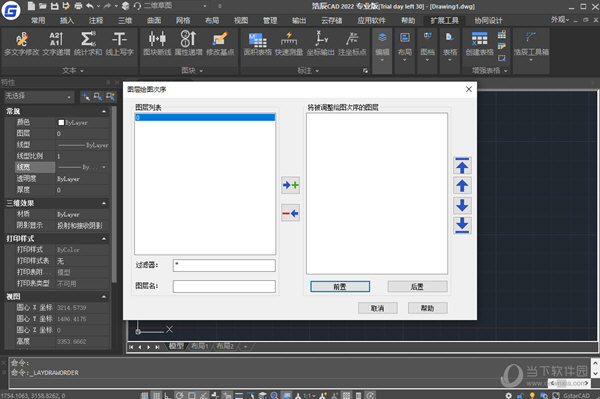
Task: Click the Print icon in quick access toolbar
Action: pyautogui.click(x=78, y=6)
